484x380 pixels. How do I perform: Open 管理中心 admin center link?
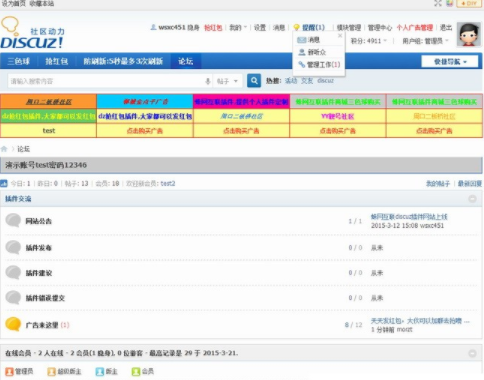pos(380,28)
